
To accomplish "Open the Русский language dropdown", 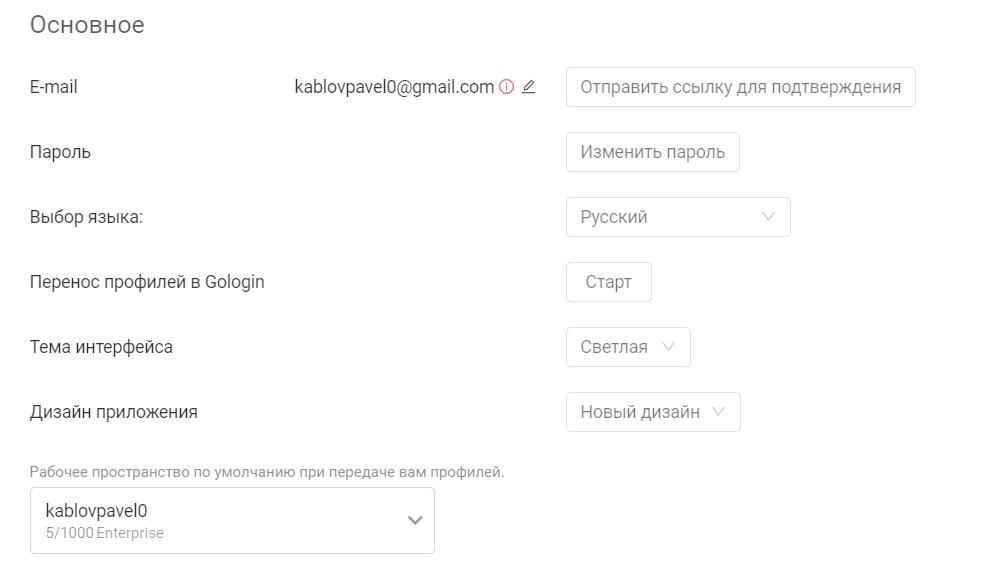I will coord(678,217).
